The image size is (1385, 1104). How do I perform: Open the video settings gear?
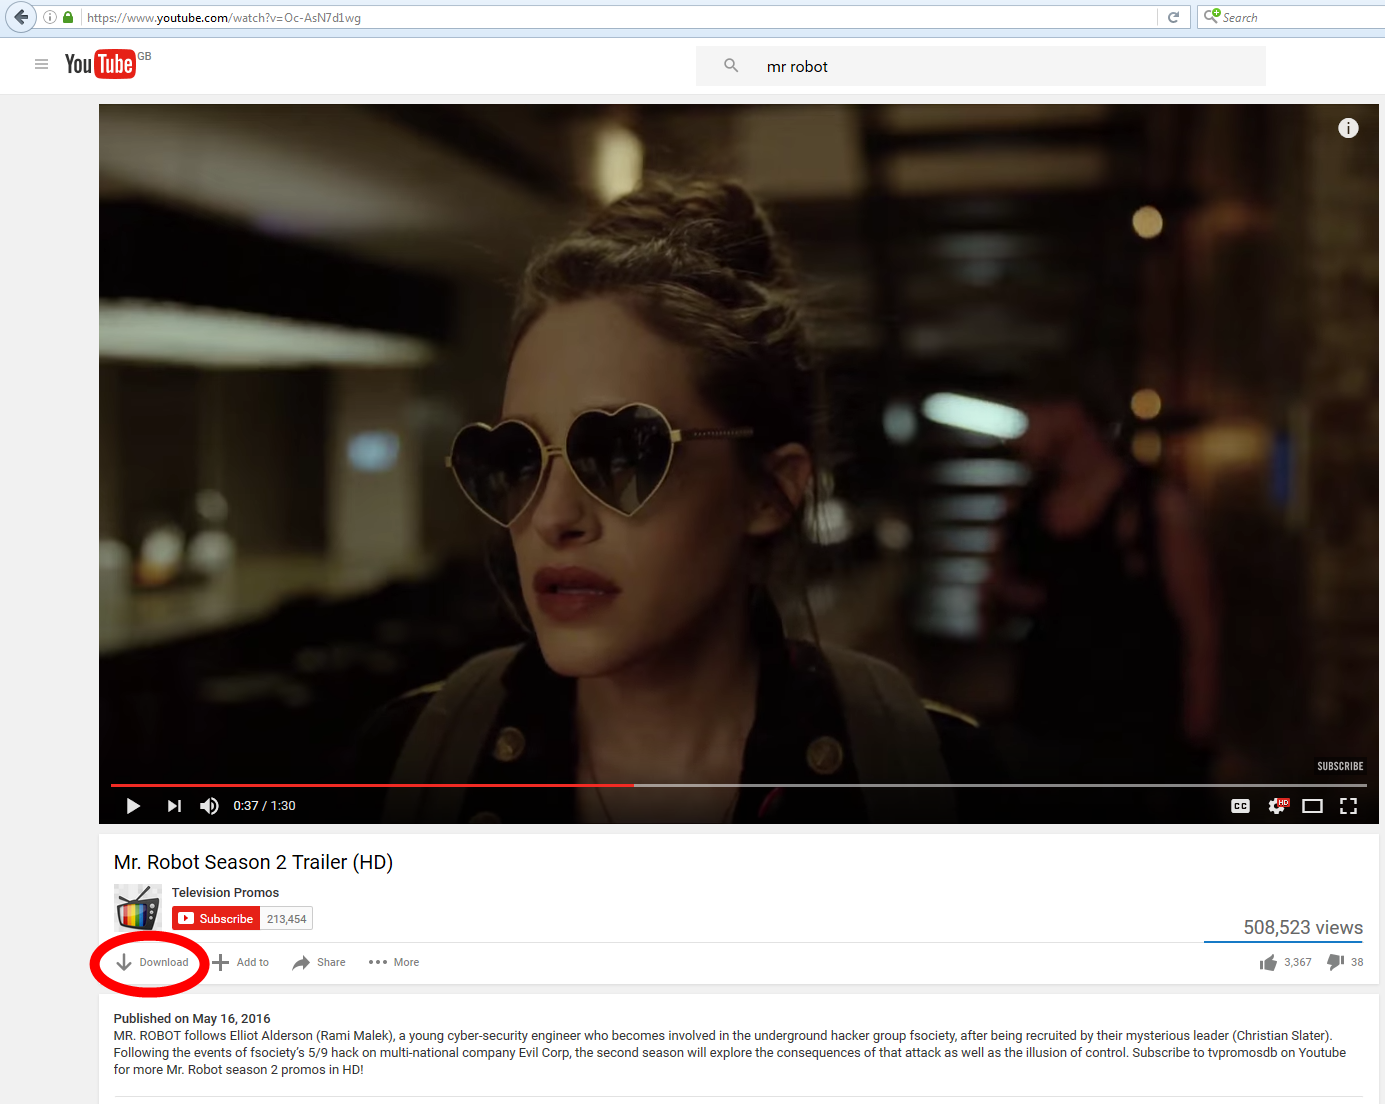coord(1277,805)
